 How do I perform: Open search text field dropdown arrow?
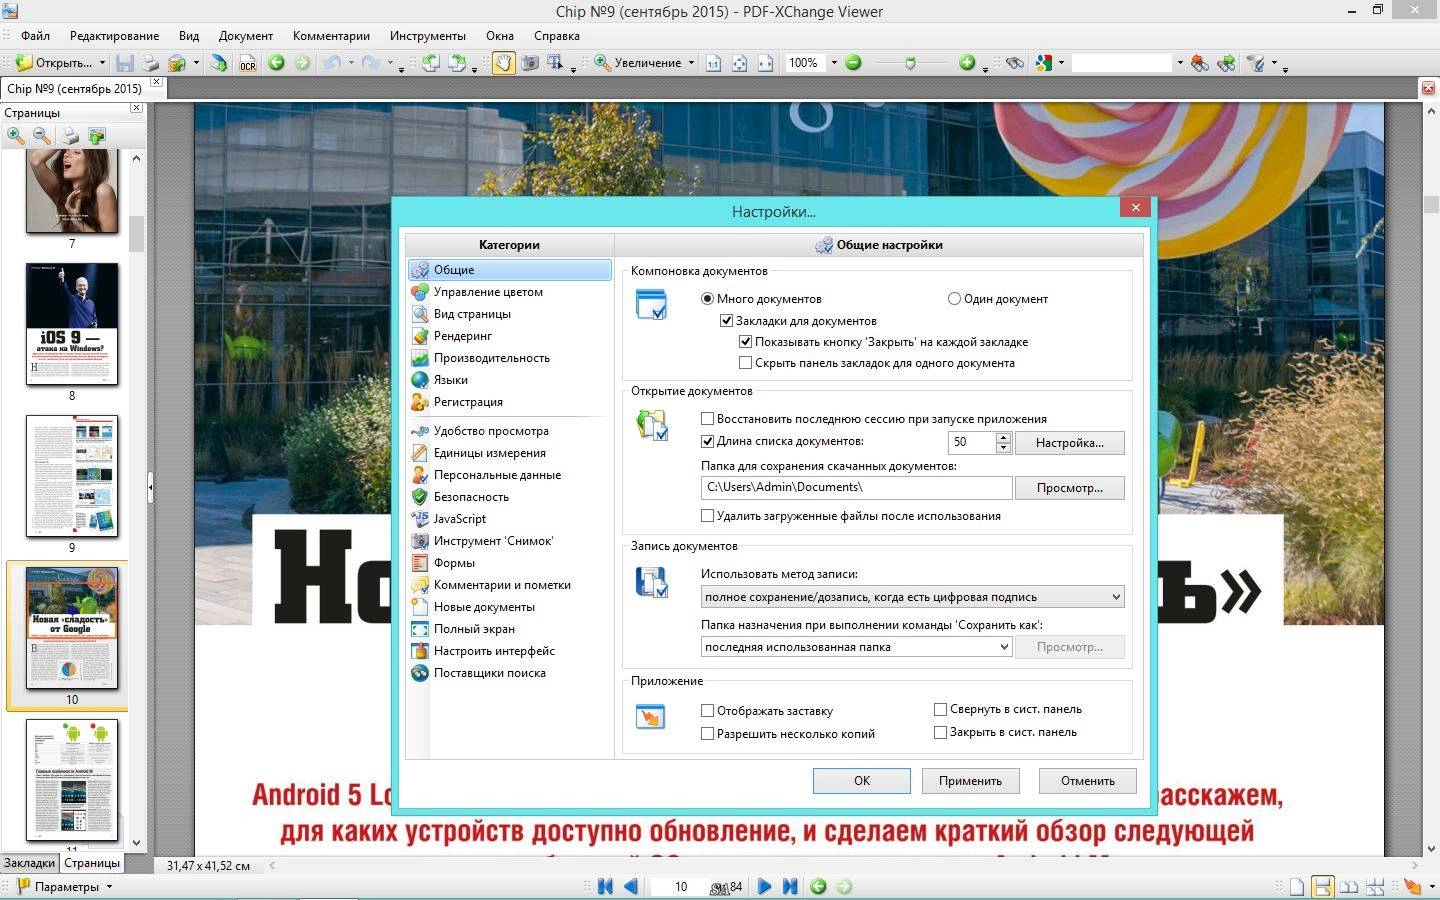point(1180,63)
